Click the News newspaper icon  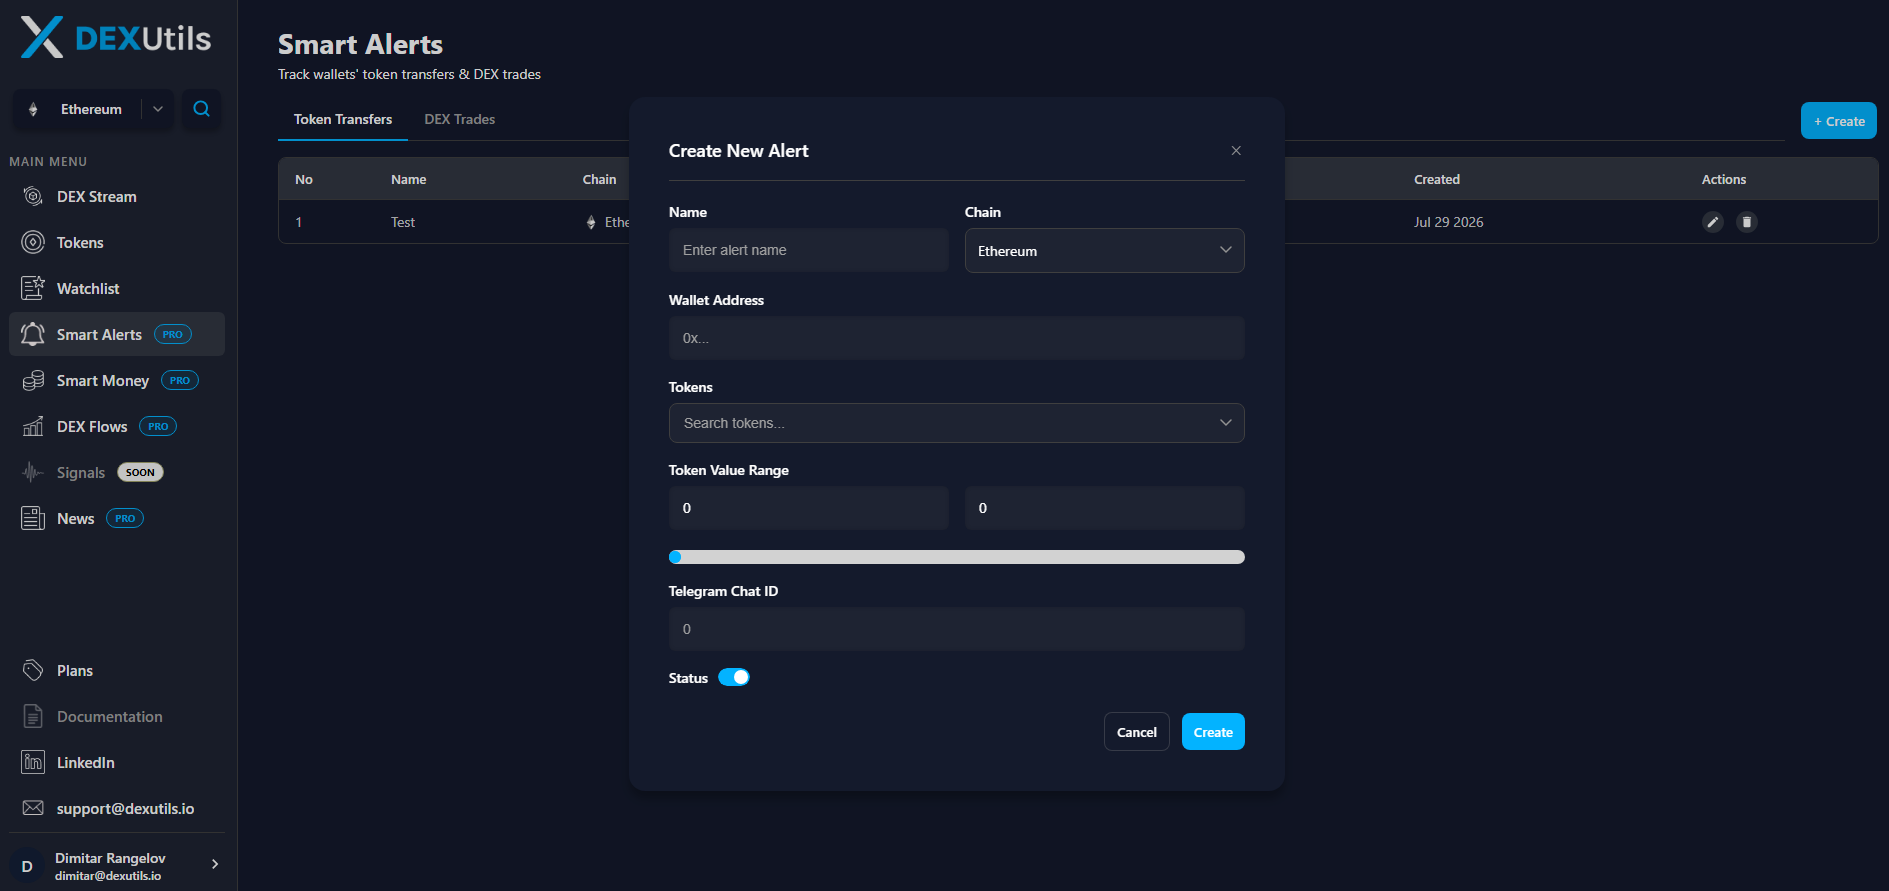click(33, 518)
